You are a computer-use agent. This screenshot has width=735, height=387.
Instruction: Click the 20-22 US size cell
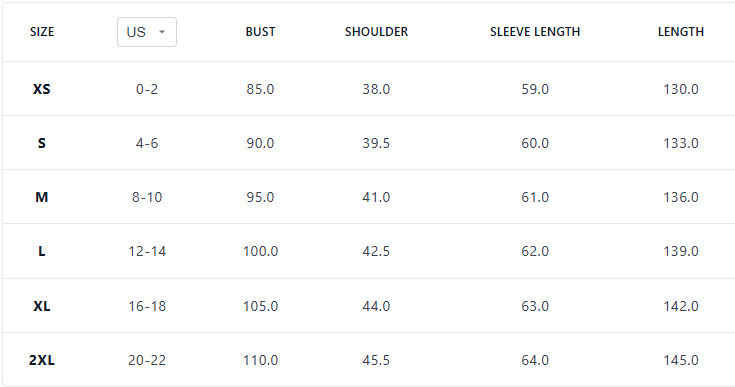[147, 360]
